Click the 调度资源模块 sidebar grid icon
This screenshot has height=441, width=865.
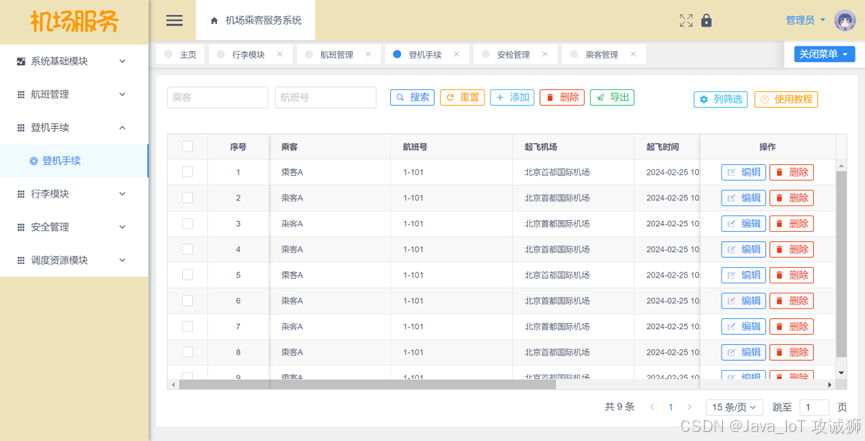click(21, 260)
